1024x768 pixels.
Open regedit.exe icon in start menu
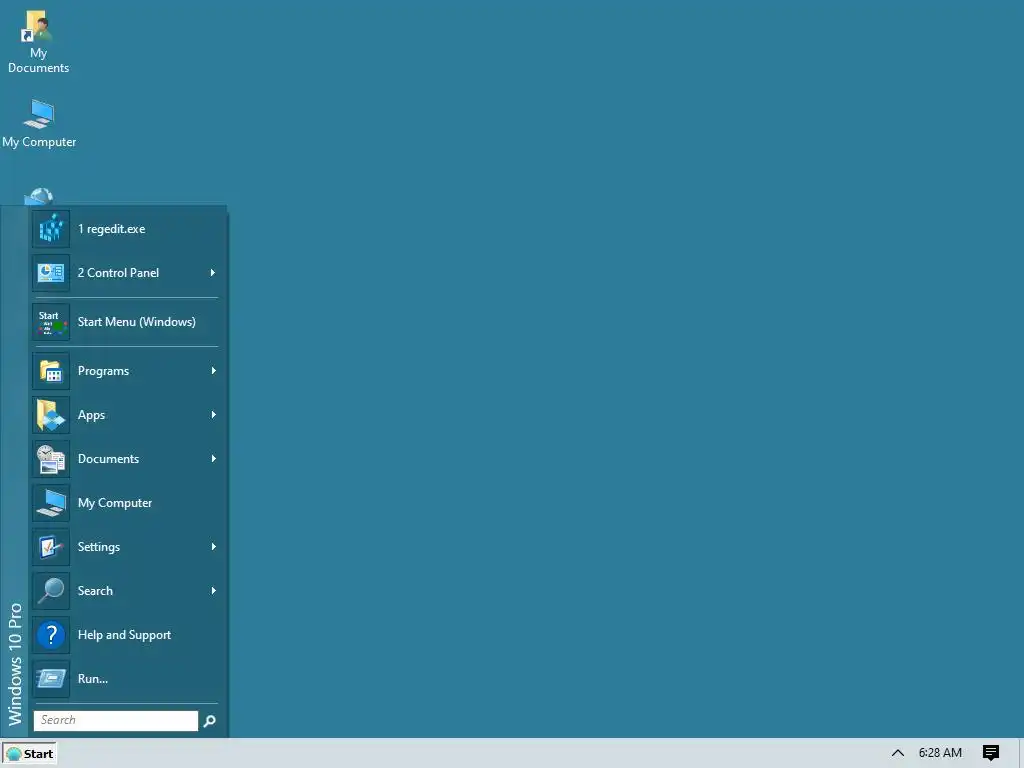pyautogui.click(x=51, y=229)
